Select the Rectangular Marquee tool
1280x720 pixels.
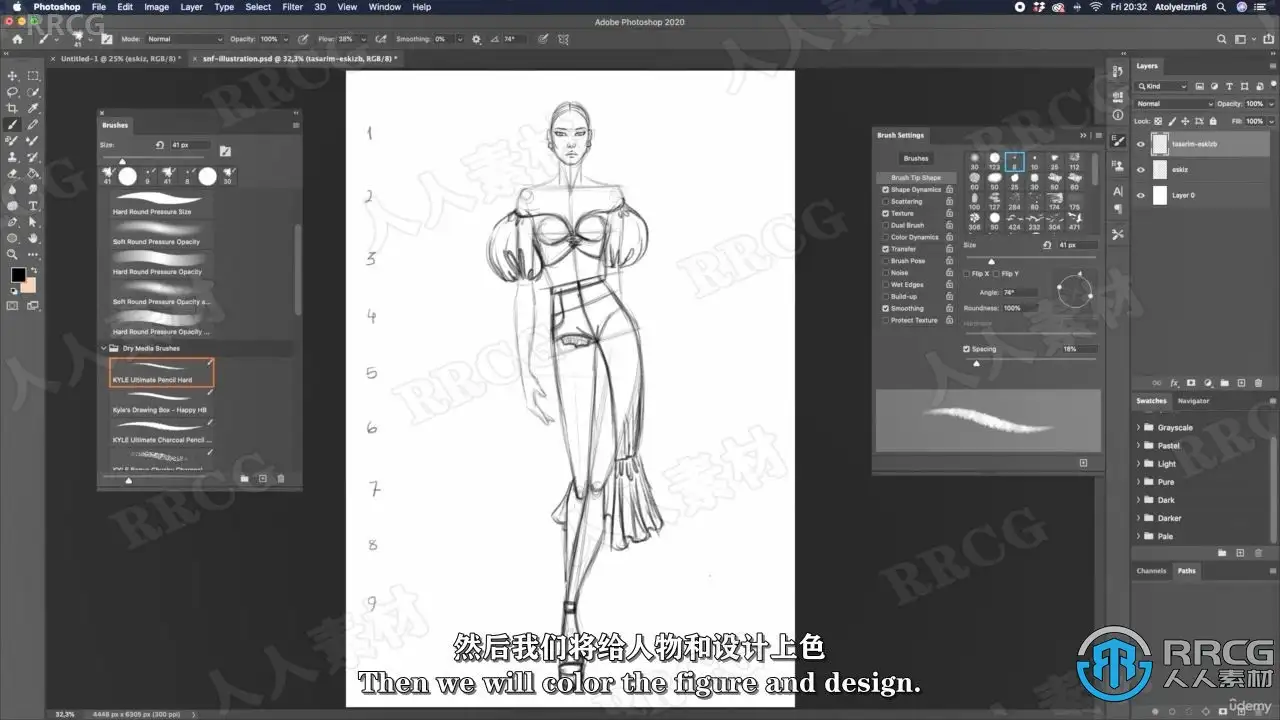coord(33,76)
